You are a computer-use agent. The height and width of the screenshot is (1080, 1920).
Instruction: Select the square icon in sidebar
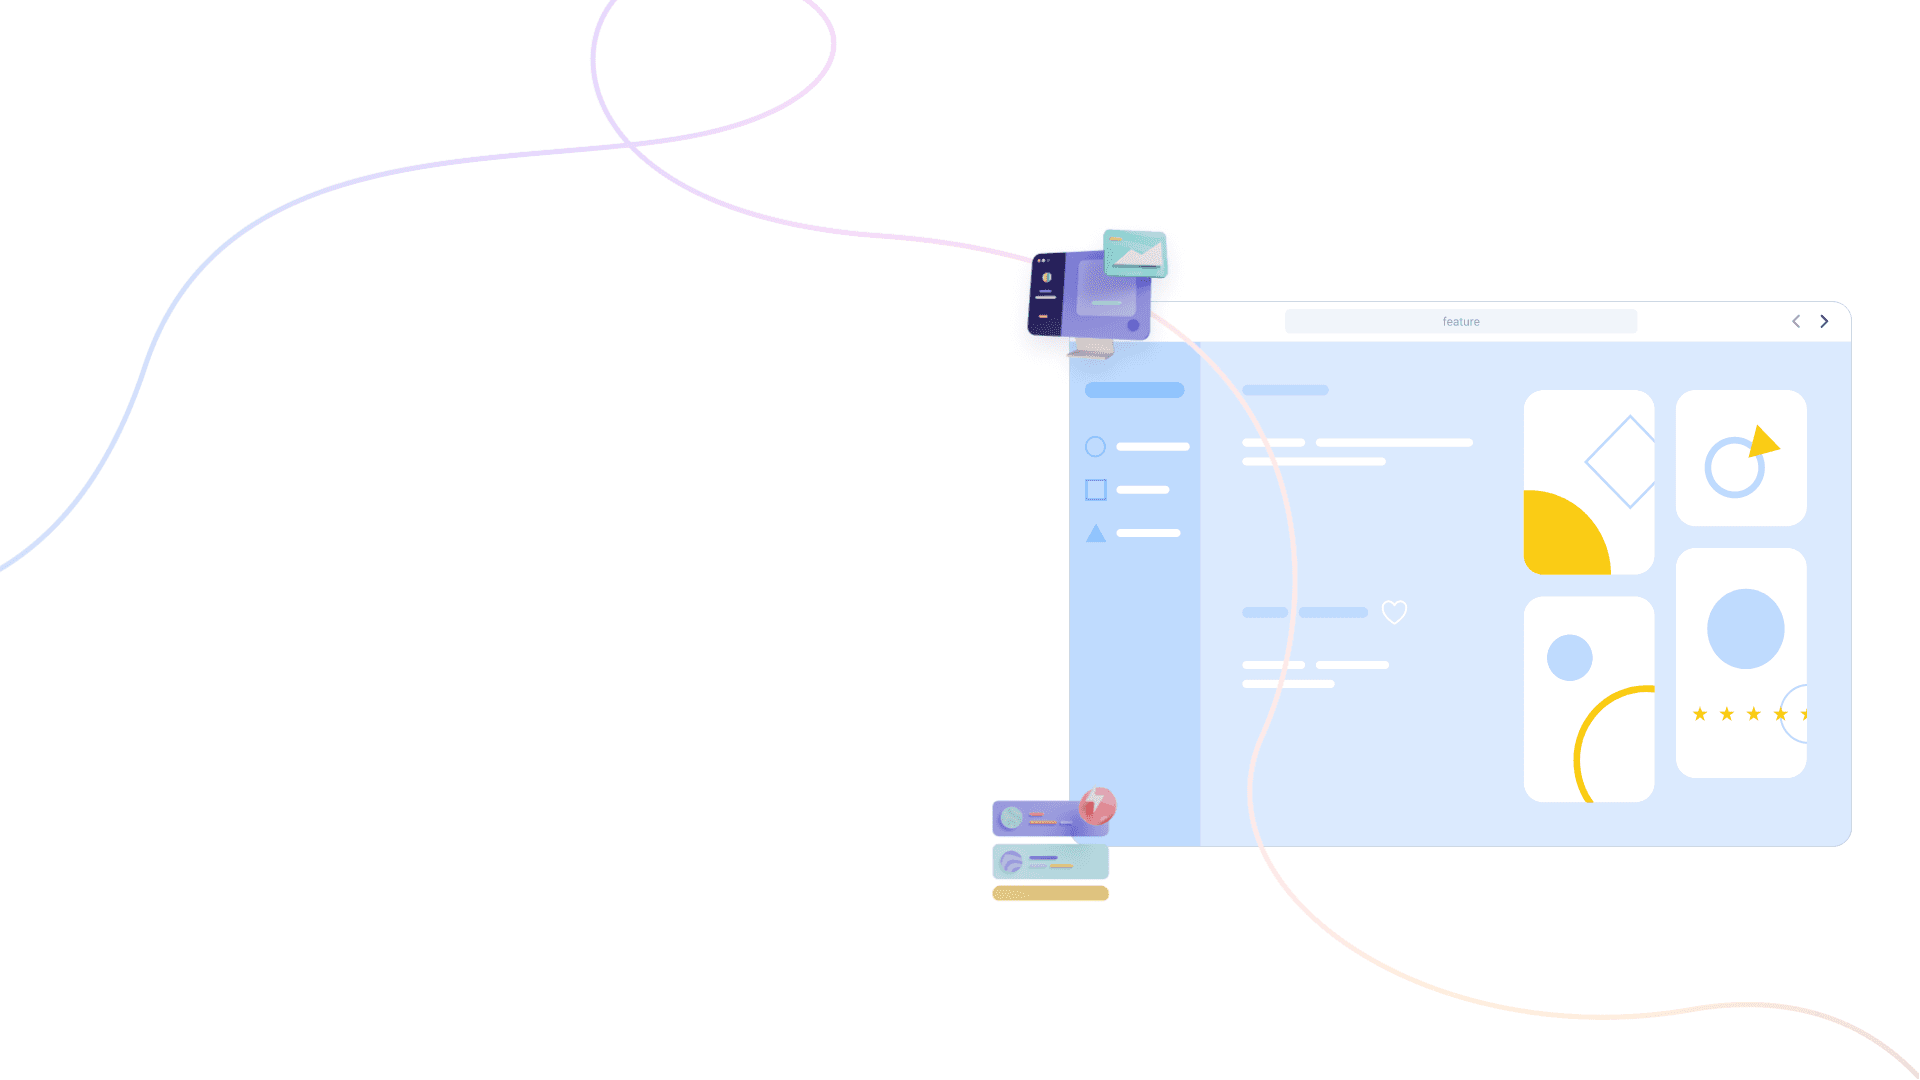(x=1096, y=490)
